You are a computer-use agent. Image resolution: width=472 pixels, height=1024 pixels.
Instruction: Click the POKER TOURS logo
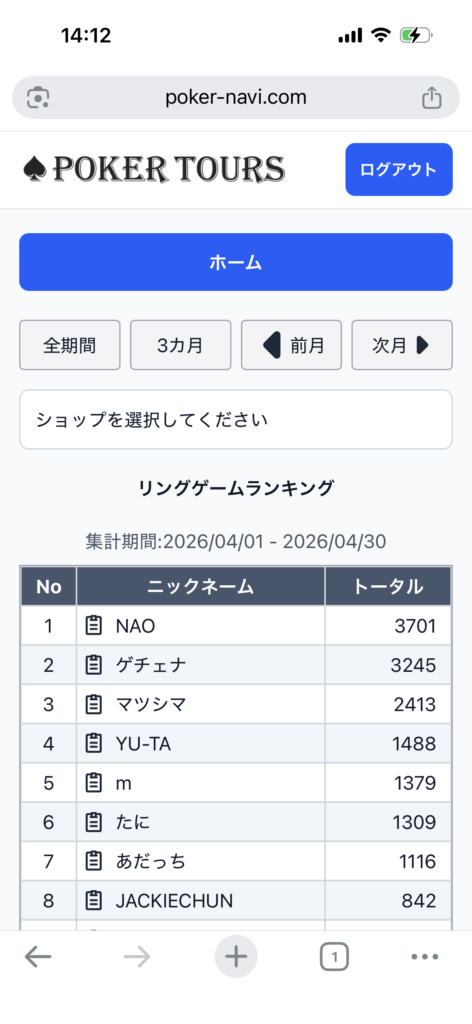click(153, 169)
